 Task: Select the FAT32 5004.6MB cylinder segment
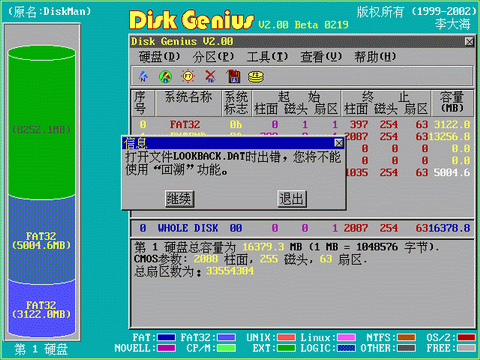tap(42, 241)
